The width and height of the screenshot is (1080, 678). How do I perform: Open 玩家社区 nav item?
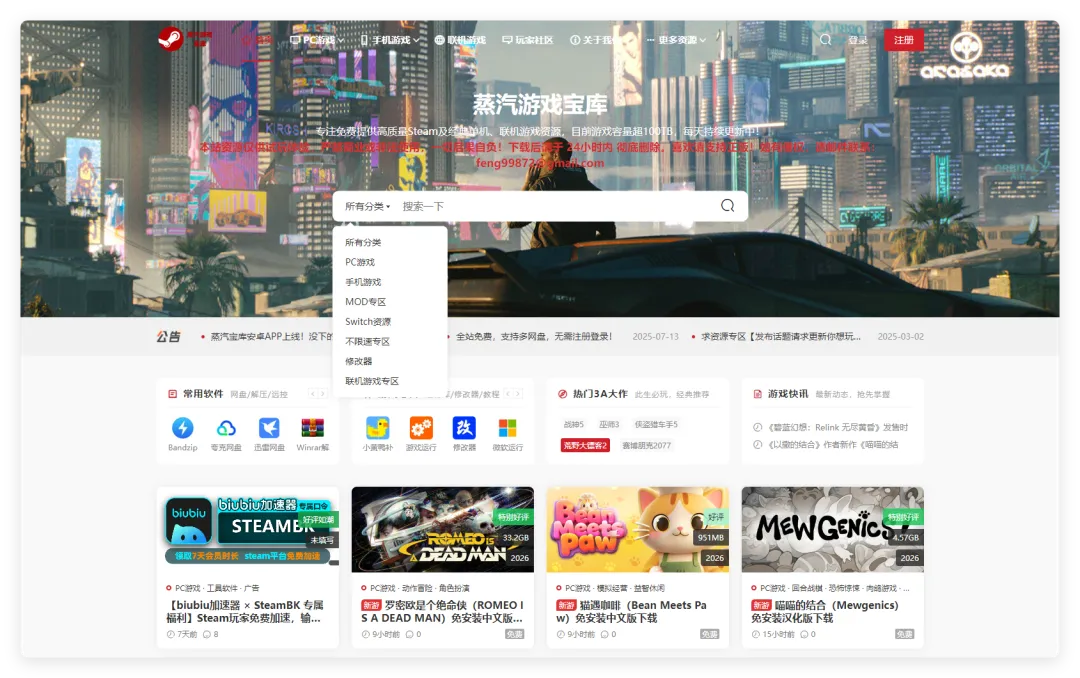[528, 40]
